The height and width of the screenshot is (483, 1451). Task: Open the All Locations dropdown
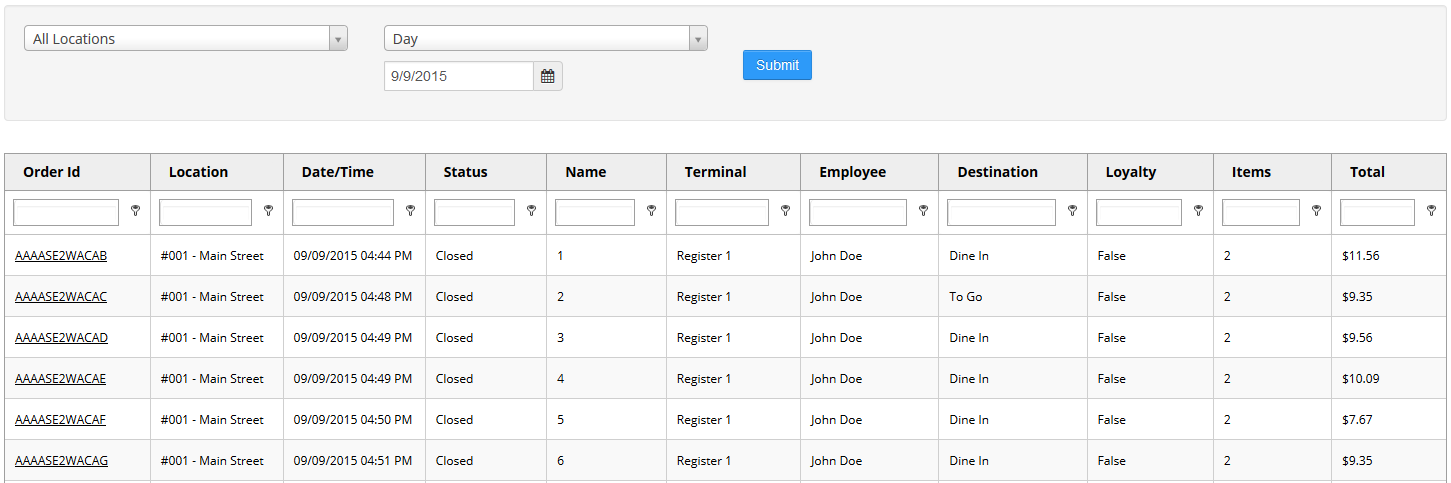(x=186, y=39)
